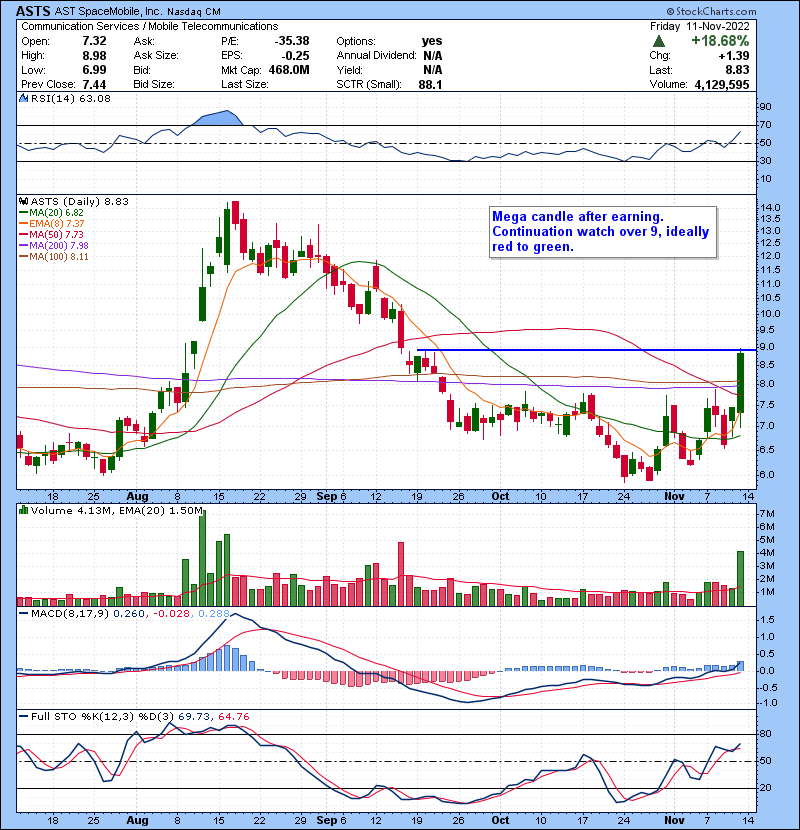Viewport: 800px width, 830px height.
Task: Click the P/E value -35.38
Action: click(x=292, y=41)
